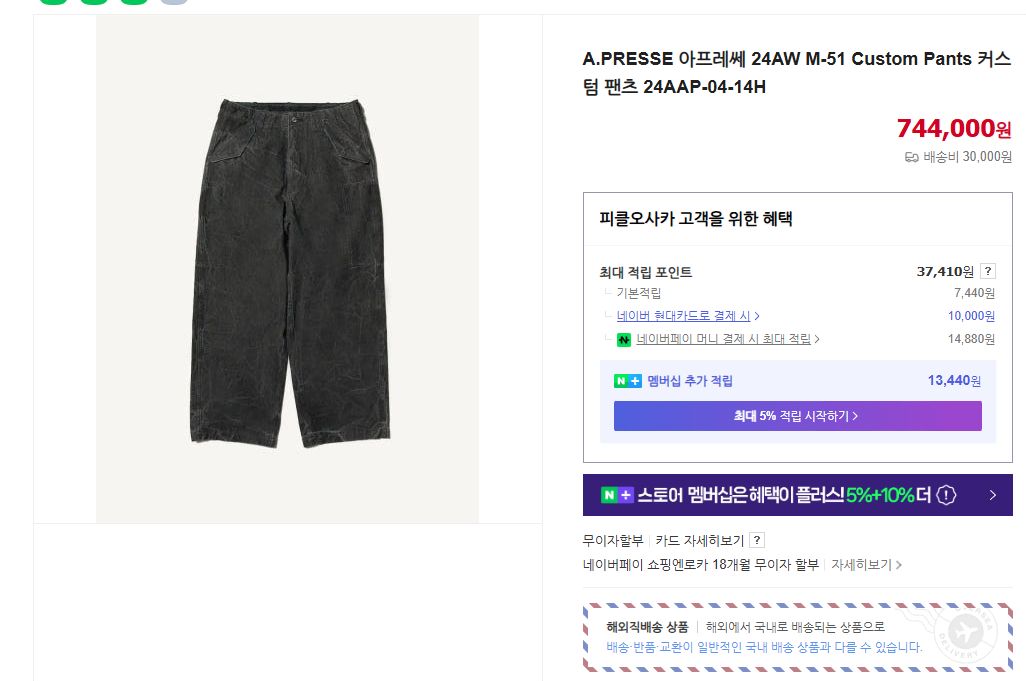Click the green Naver Pay money icon
The image size is (1026, 681).
click(624, 340)
